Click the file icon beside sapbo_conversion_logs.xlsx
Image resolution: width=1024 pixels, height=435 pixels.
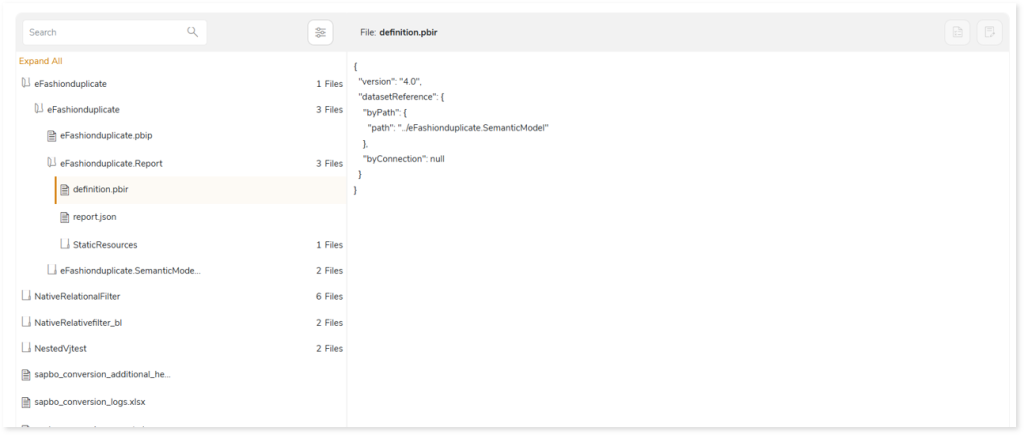(26, 402)
